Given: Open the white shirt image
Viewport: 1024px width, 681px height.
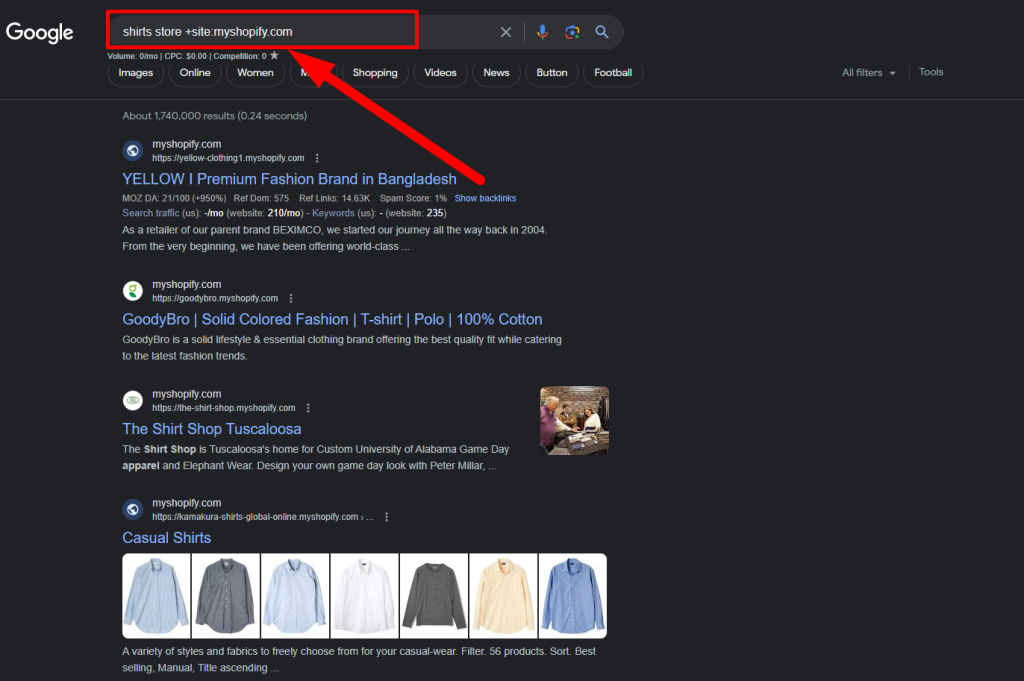Looking at the screenshot, I should tap(364, 595).
